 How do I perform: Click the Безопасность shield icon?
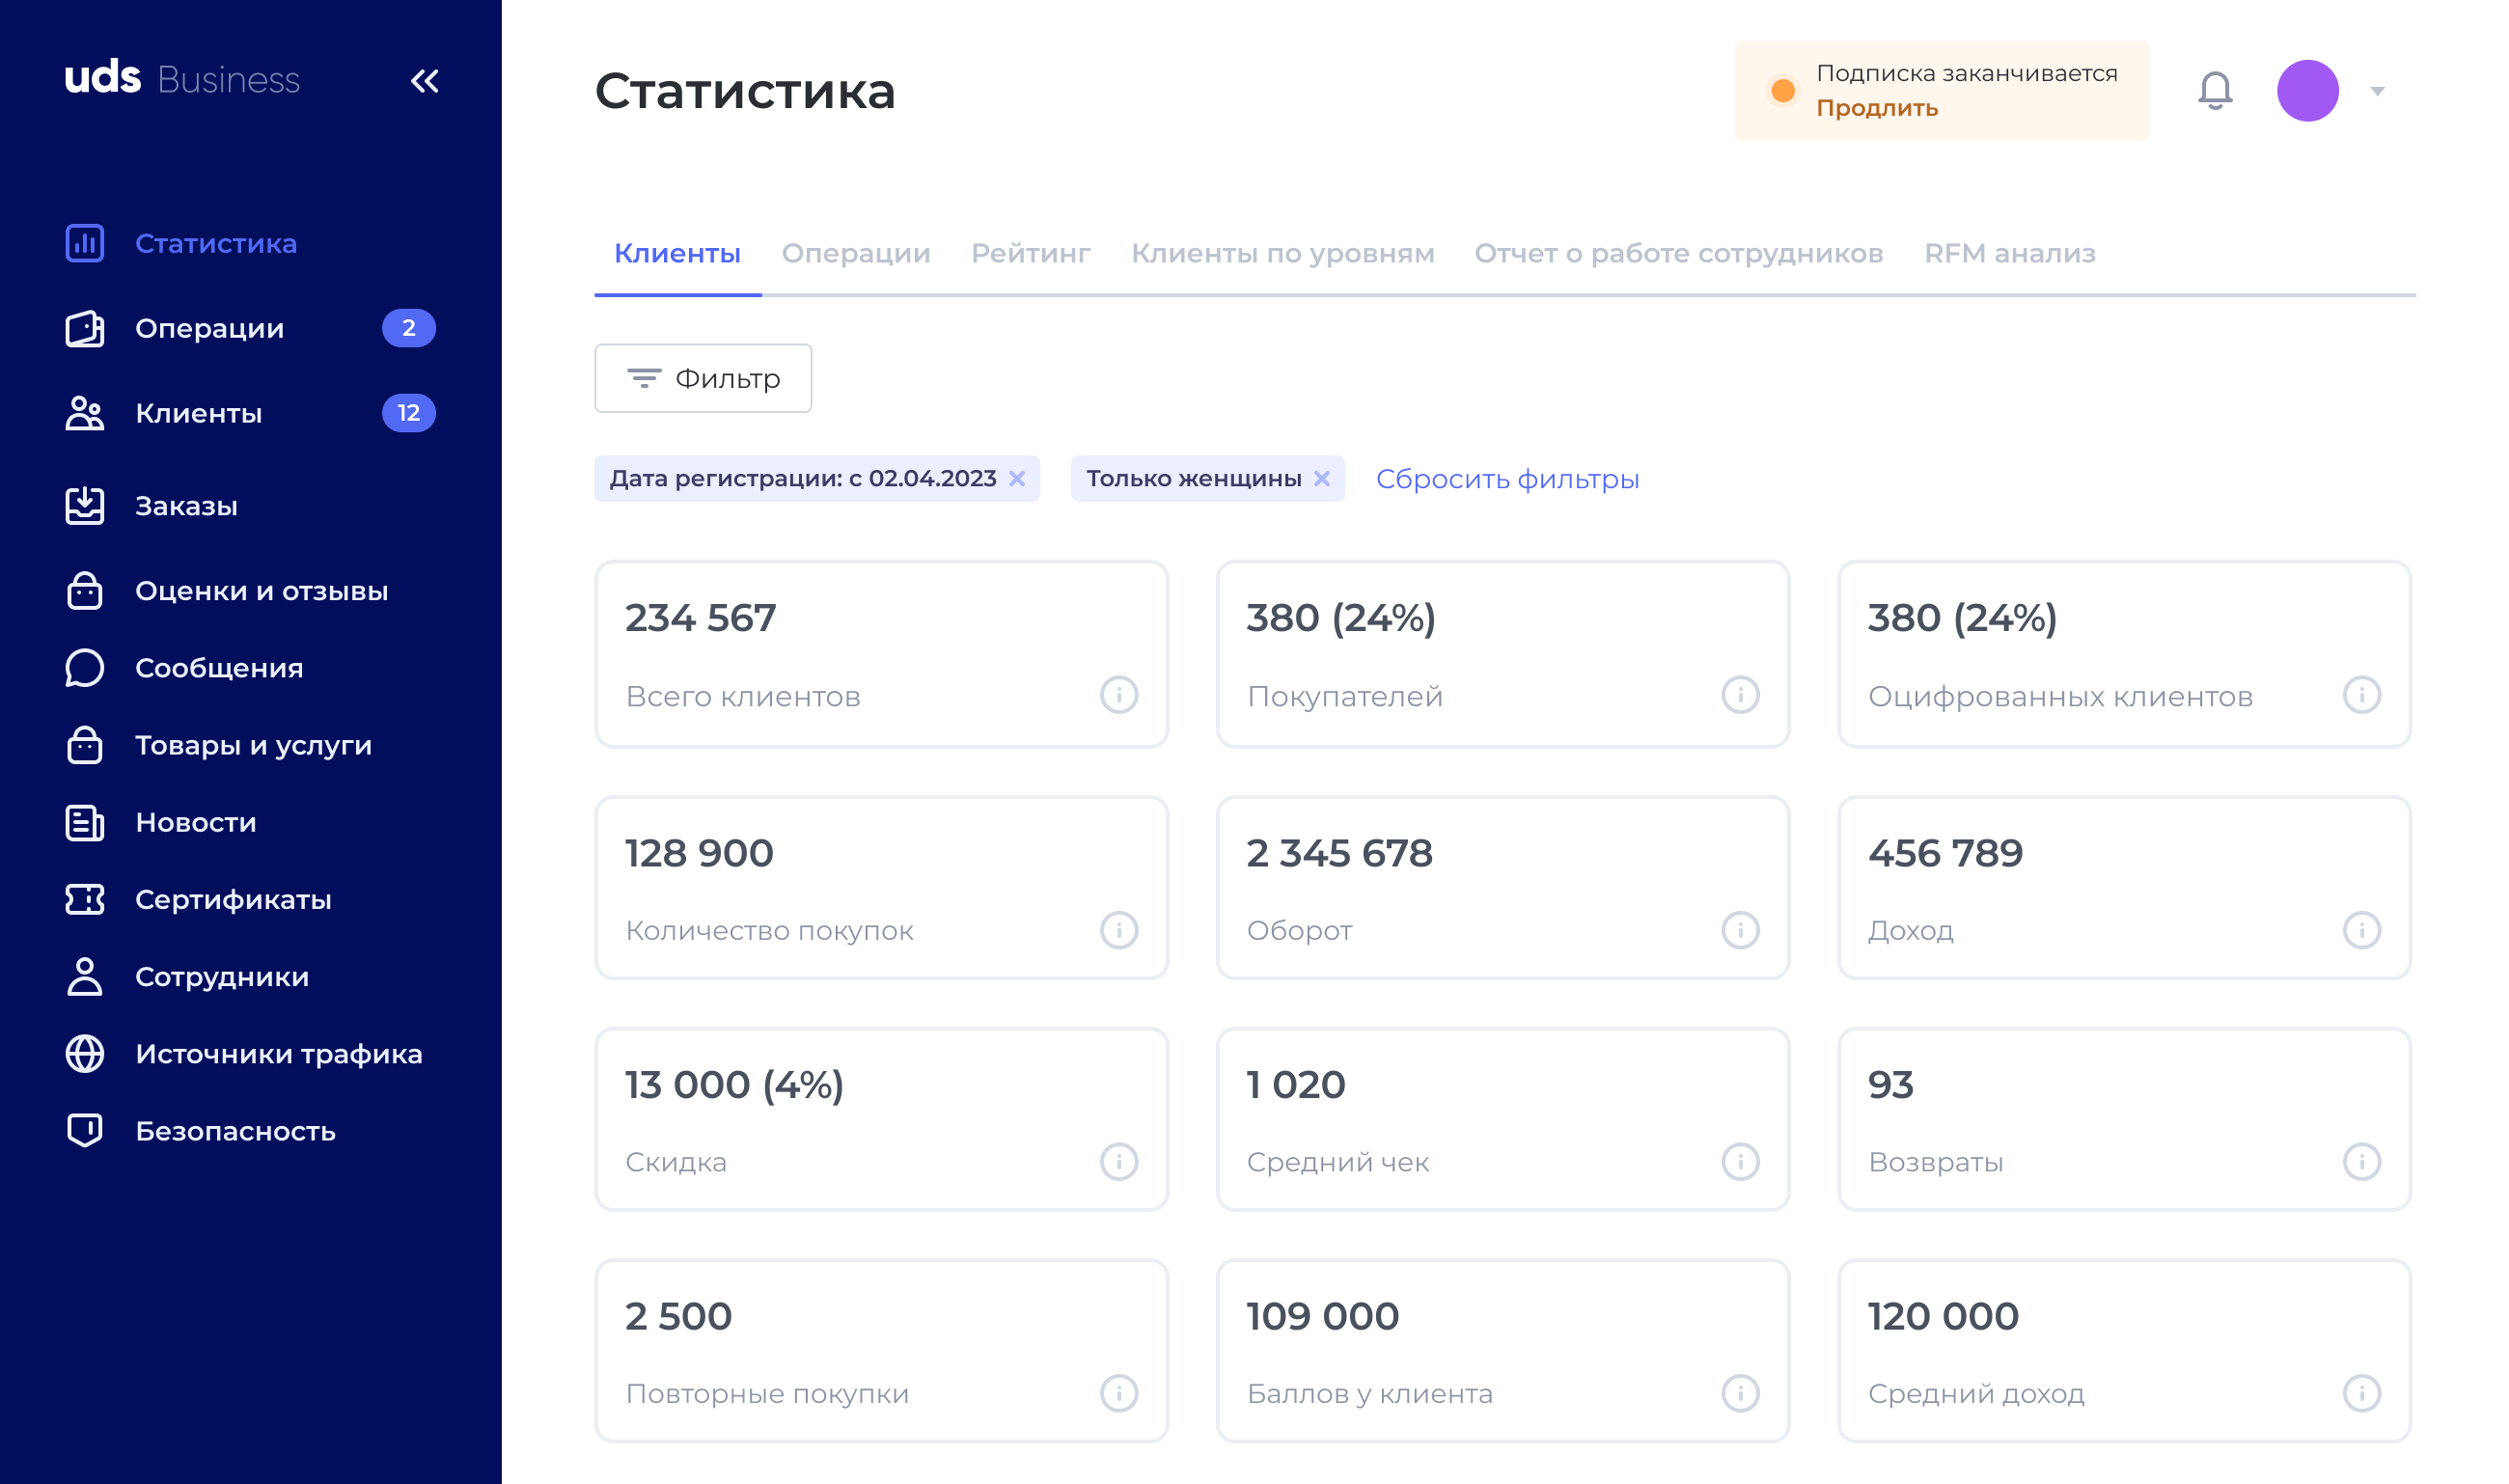(x=85, y=1130)
